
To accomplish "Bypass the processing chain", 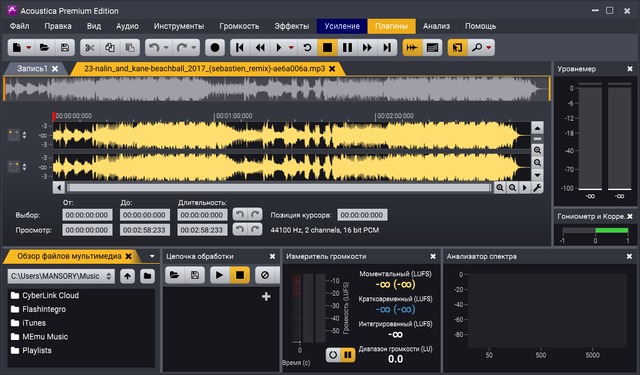I will (265, 275).
